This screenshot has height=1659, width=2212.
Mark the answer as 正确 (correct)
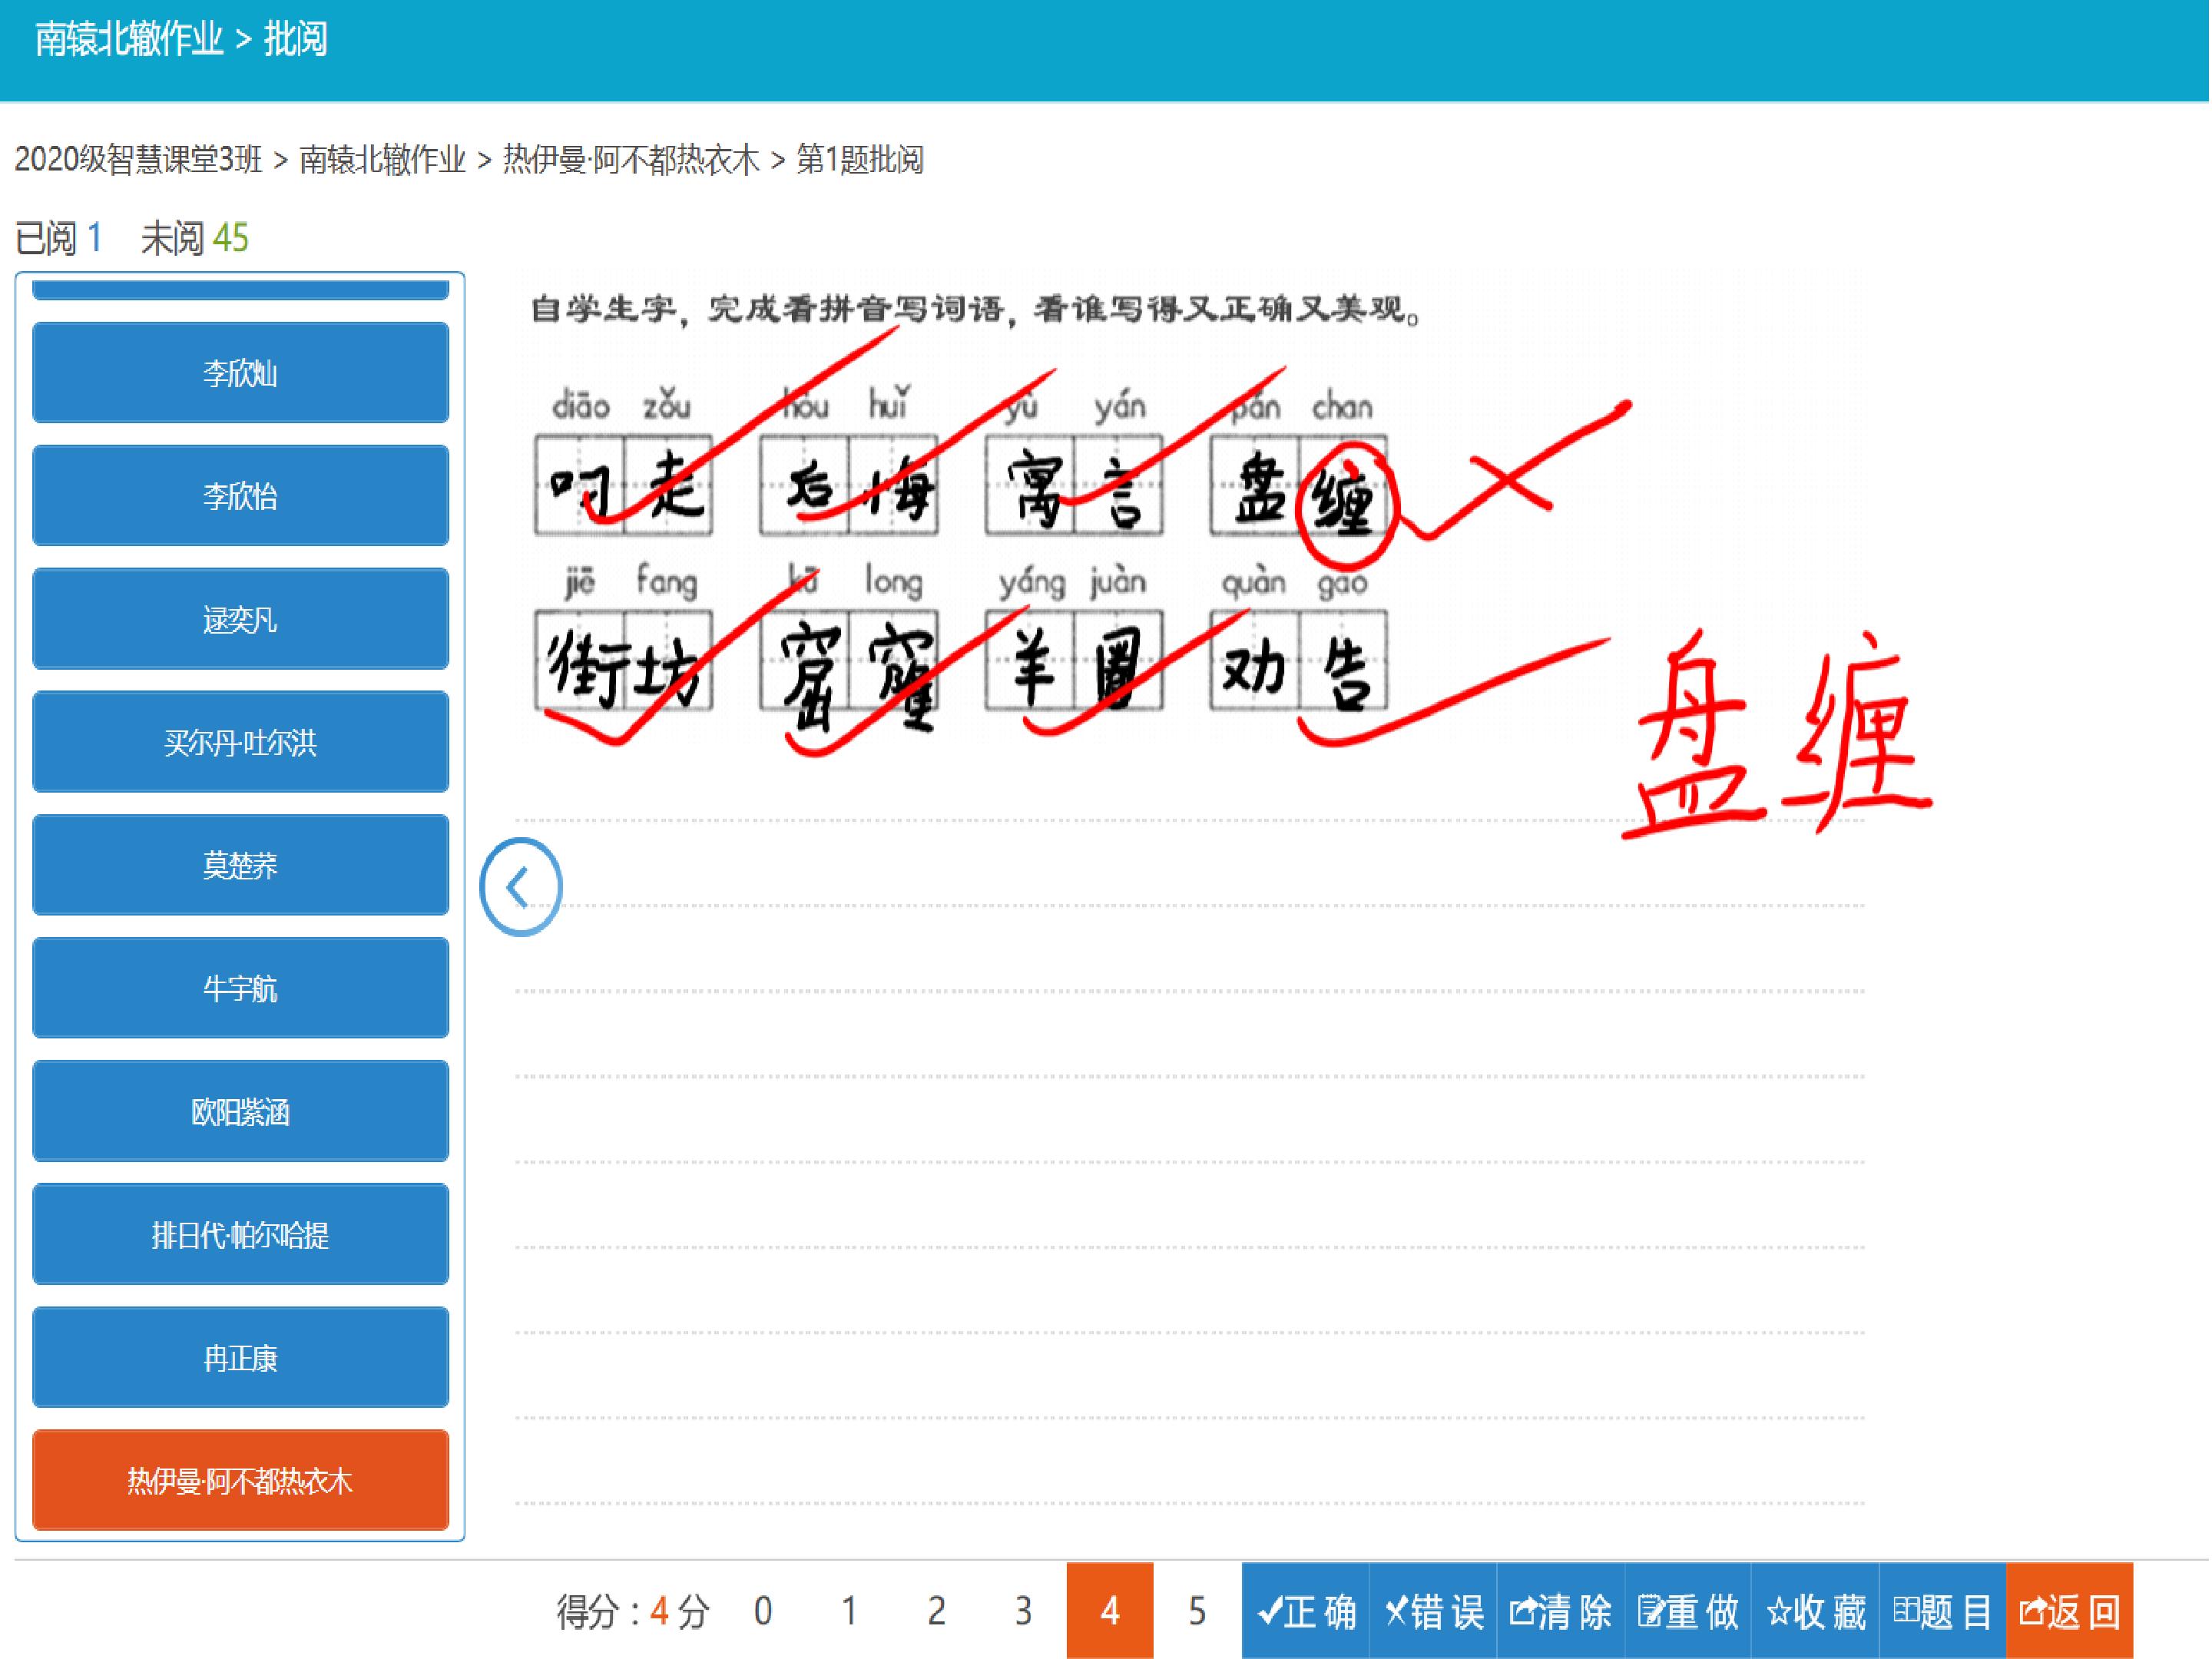click(1306, 1611)
